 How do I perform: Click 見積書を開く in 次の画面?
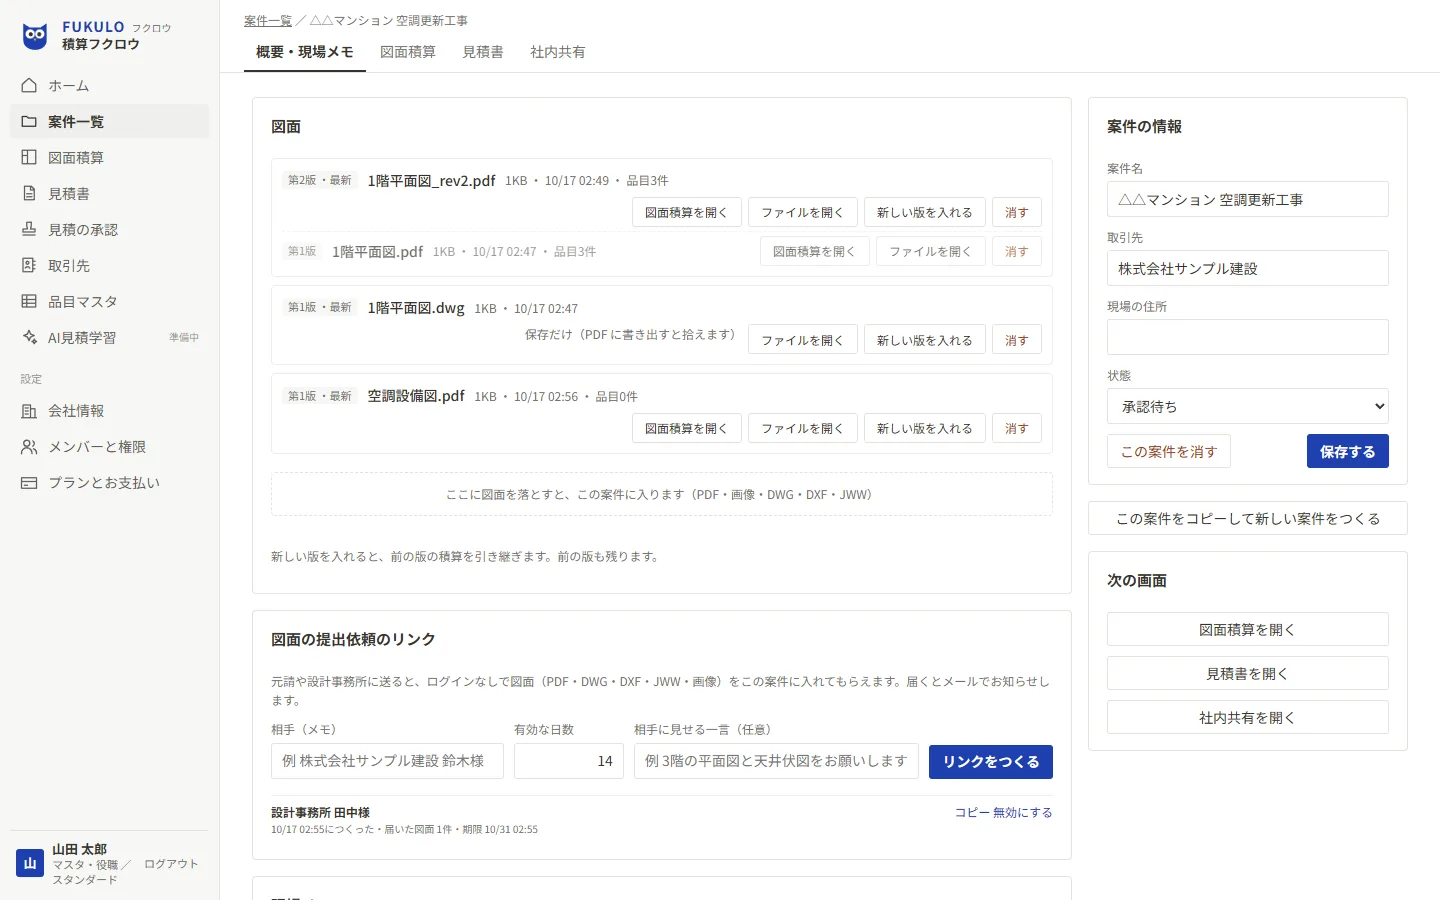tap(1247, 673)
